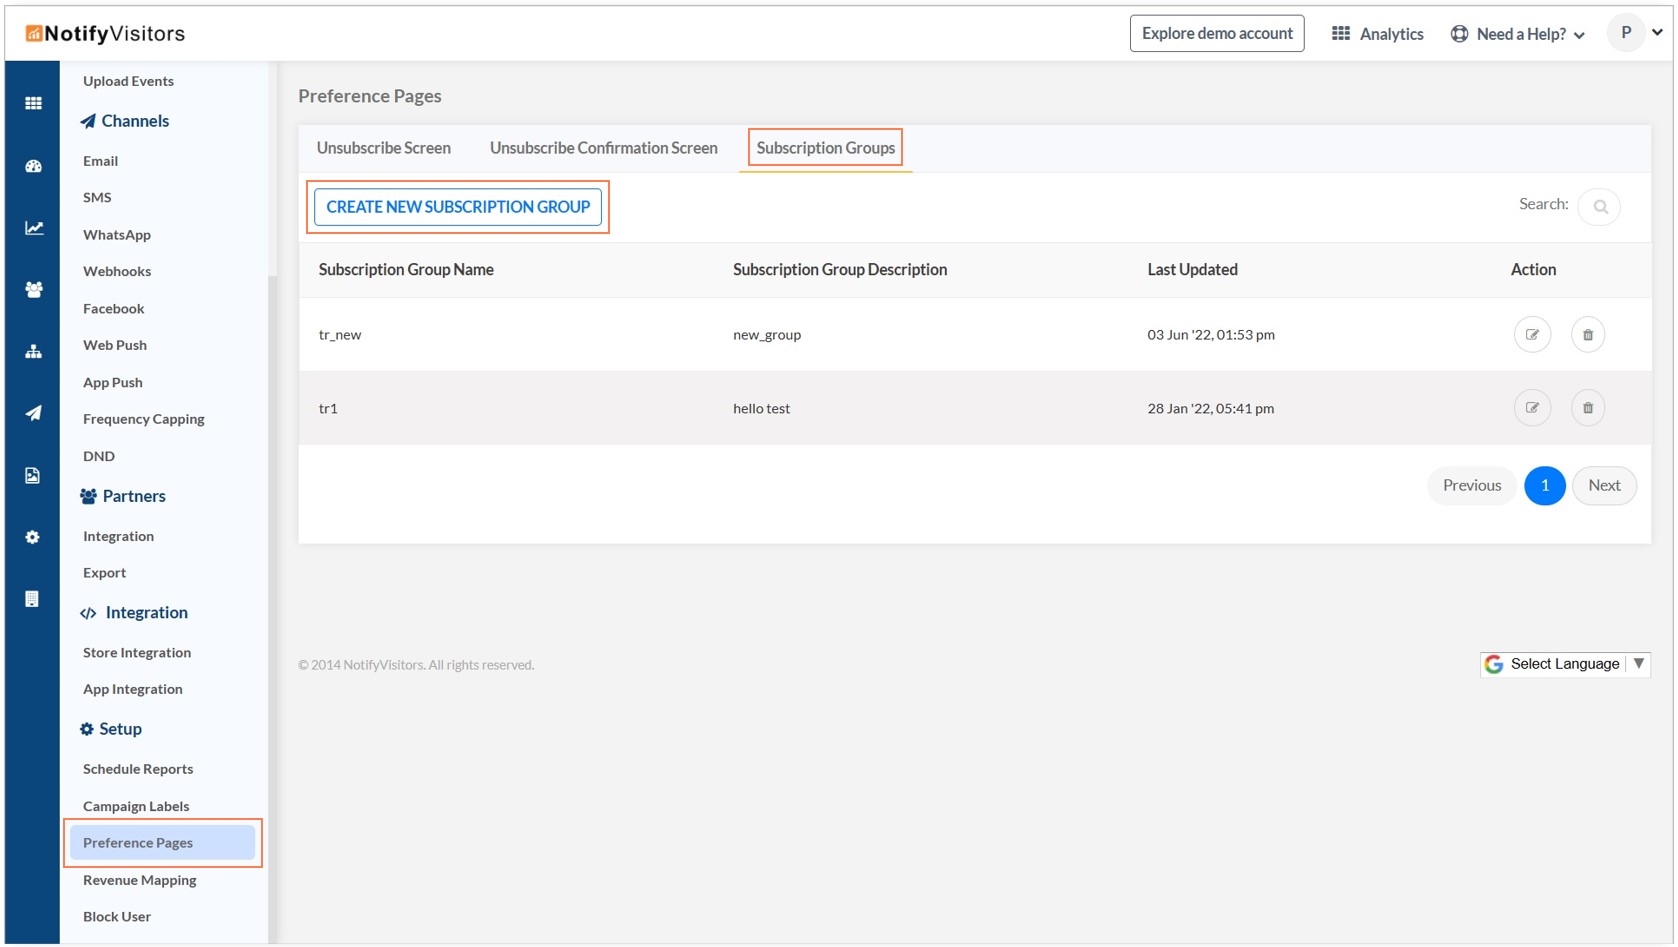Open Export in sidebar
Image resolution: width=1678 pixels, height=947 pixels.
click(x=104, y=573)
